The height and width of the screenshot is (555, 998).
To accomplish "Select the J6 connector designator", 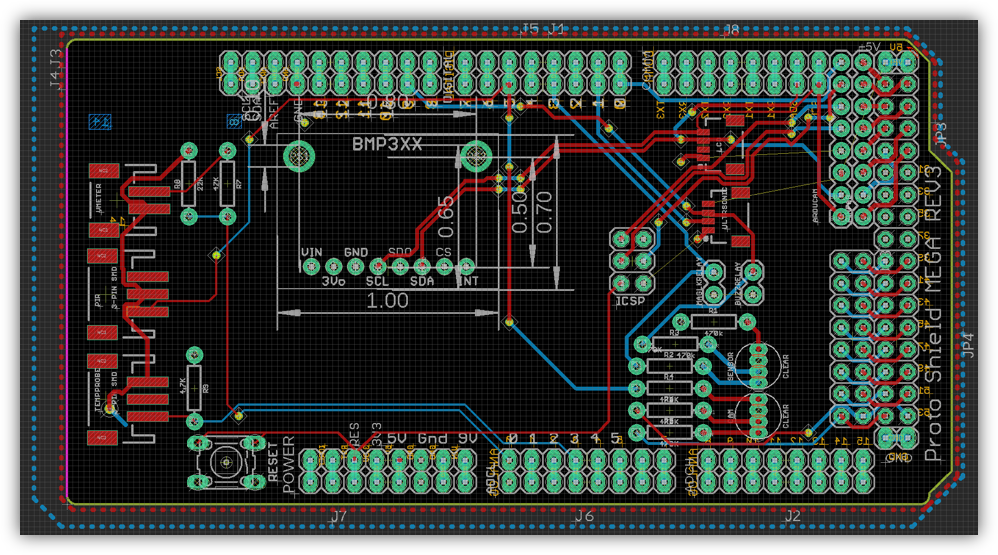I will pos(584,516).
